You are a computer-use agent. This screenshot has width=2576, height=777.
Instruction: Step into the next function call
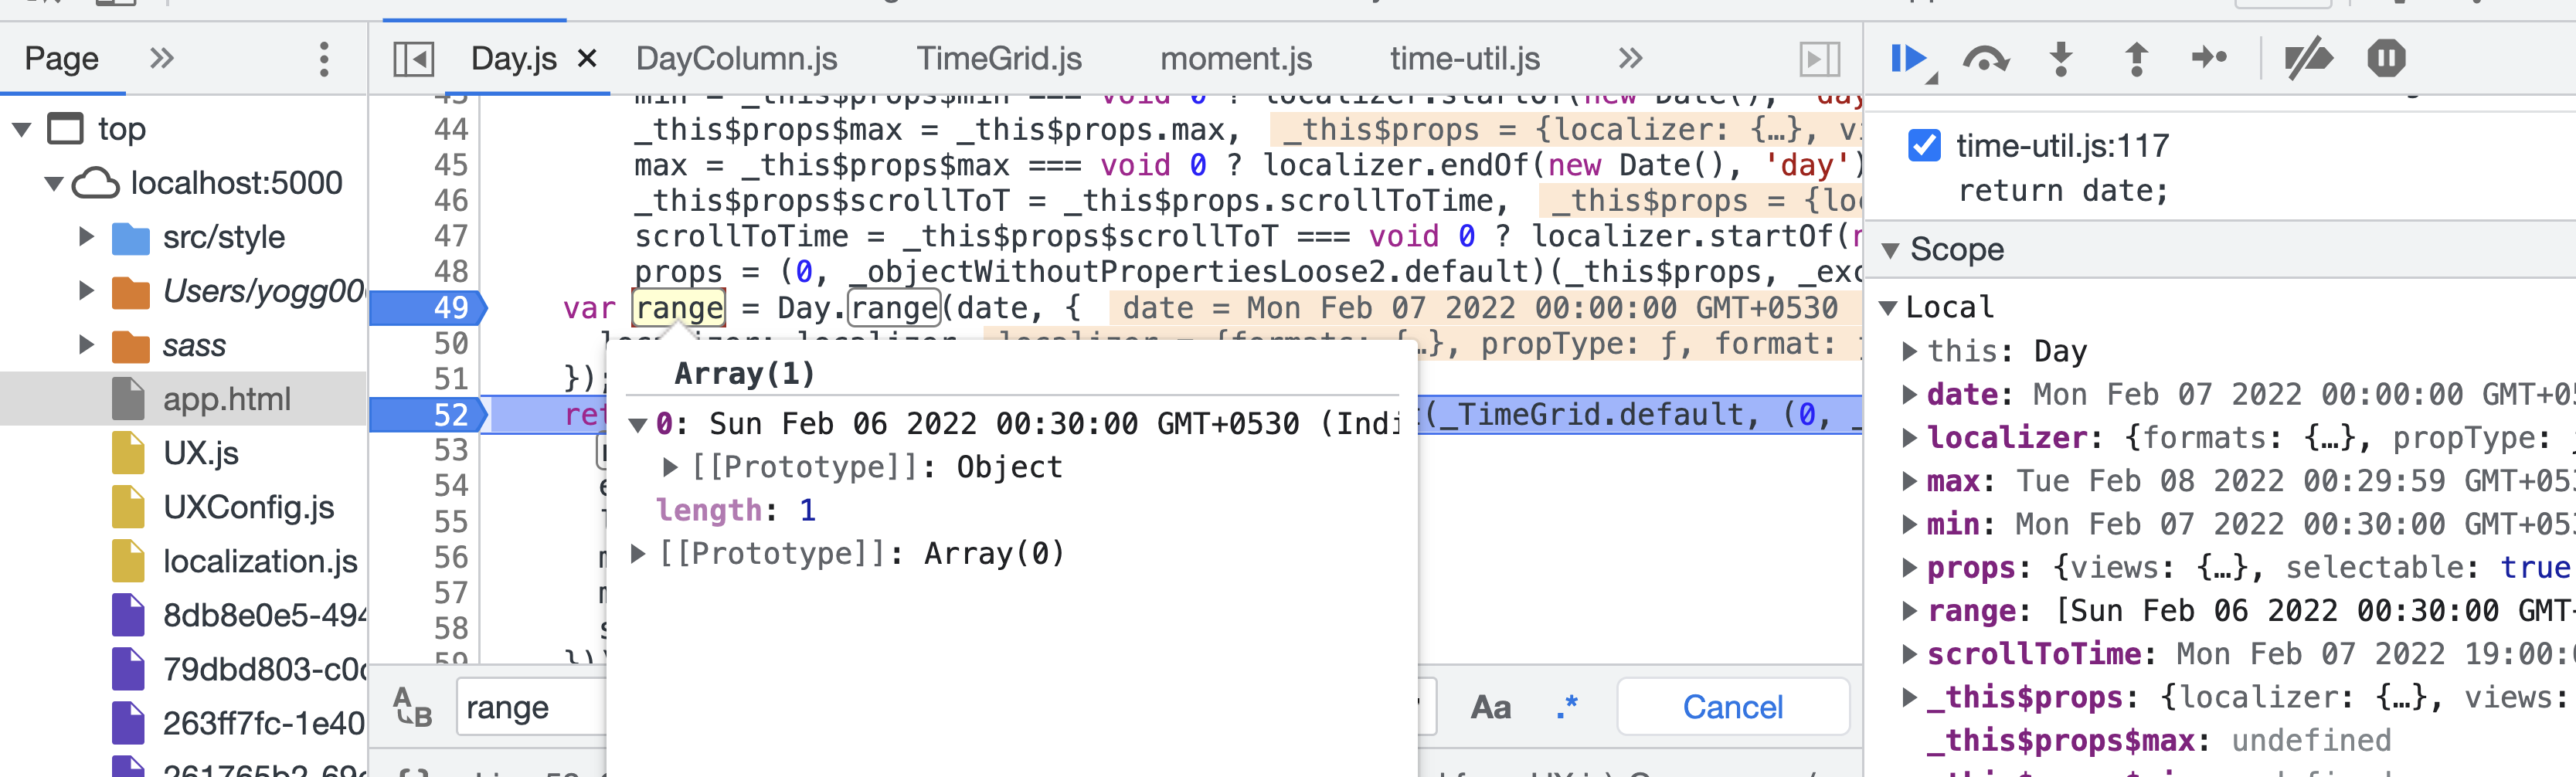click(x=2062, y=58)
